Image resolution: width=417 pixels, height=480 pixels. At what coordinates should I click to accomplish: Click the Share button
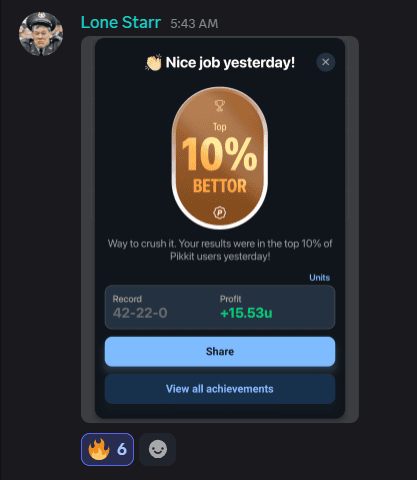(x=220, y=352)
